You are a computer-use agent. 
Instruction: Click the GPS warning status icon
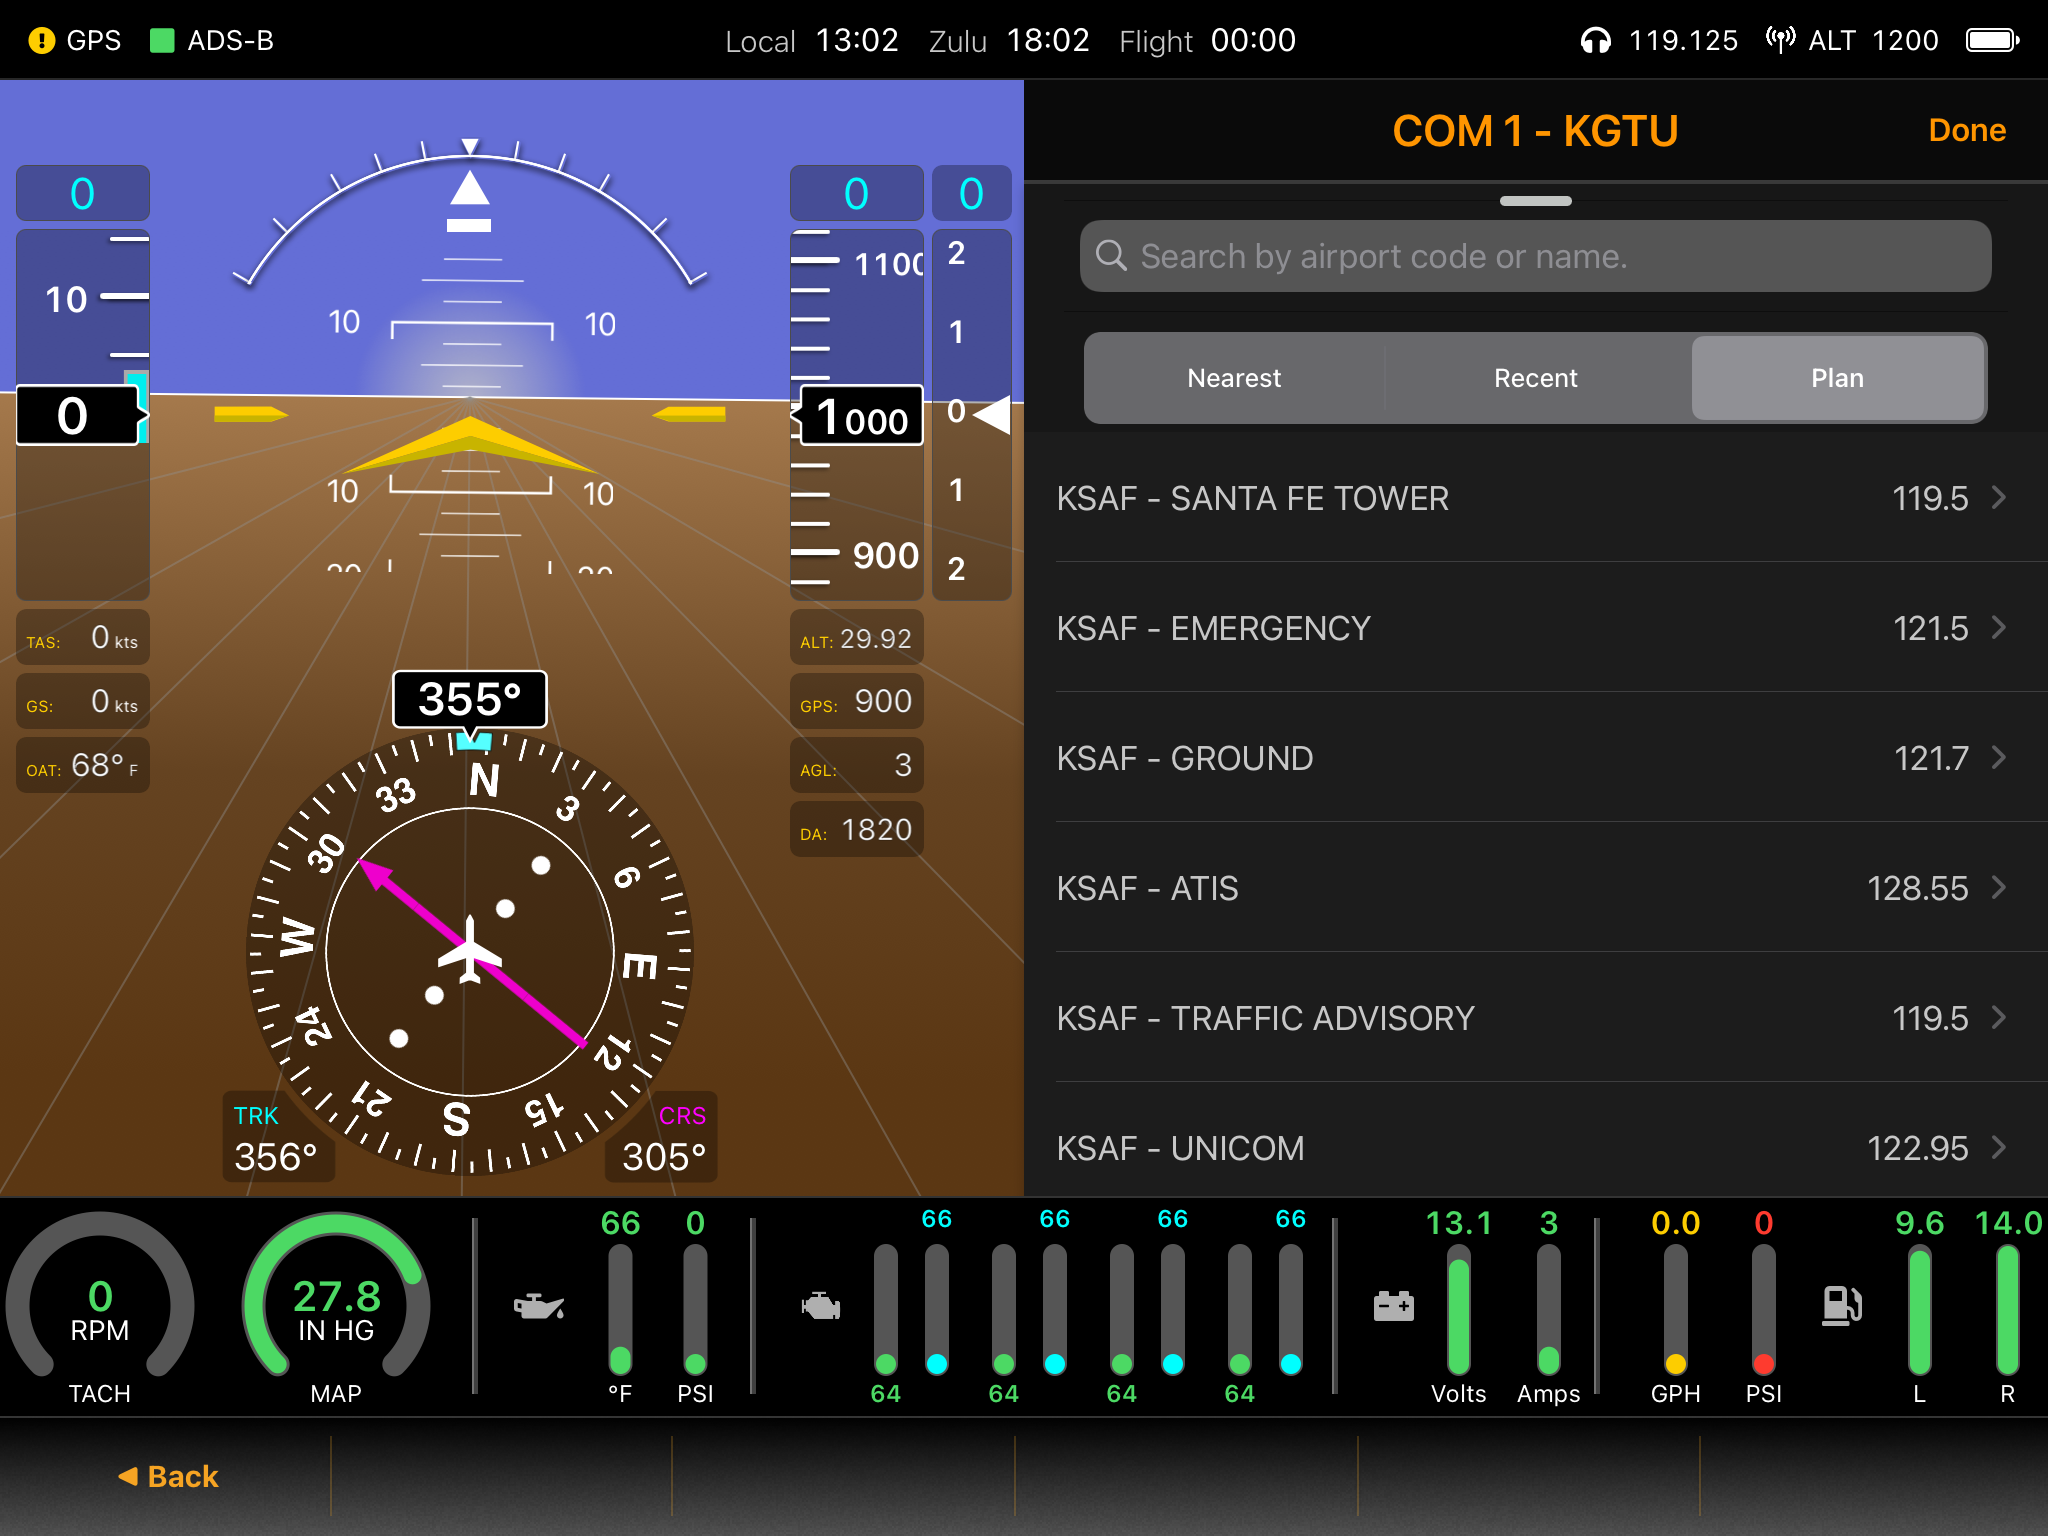point(42,41)
